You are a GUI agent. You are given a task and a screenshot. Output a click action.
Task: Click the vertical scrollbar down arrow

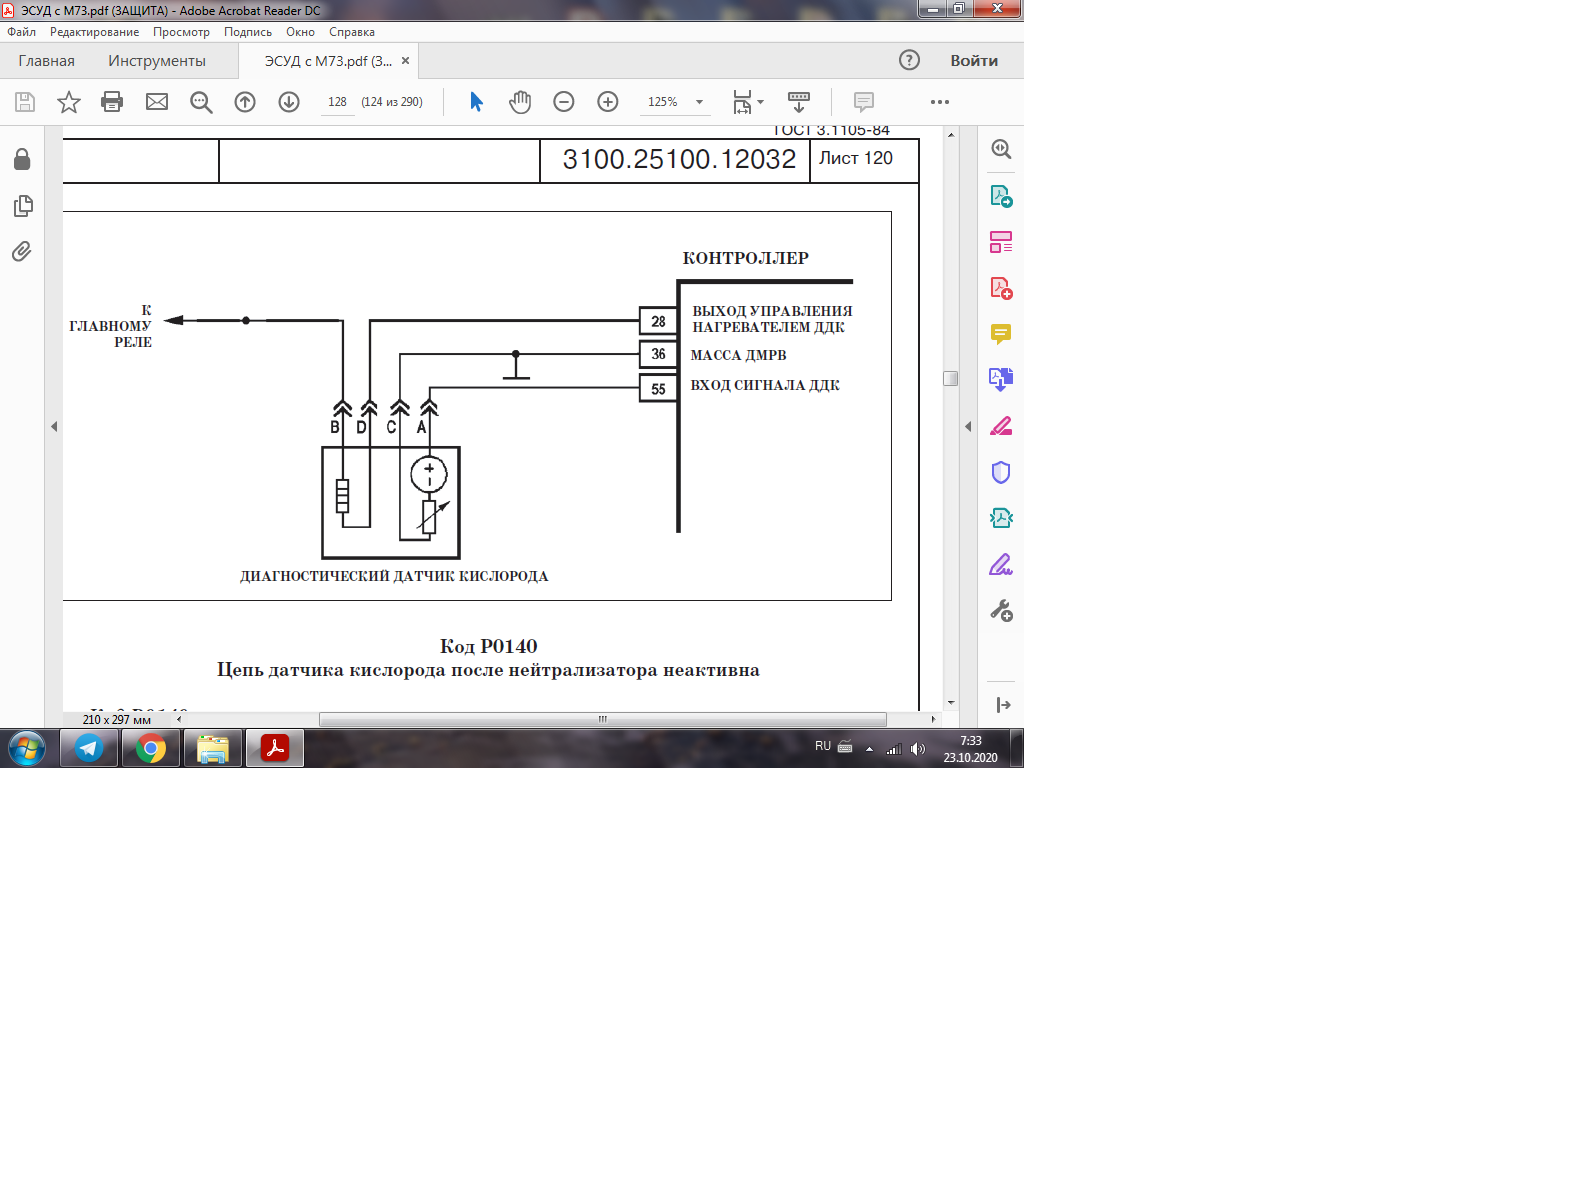tap(951, 703)
